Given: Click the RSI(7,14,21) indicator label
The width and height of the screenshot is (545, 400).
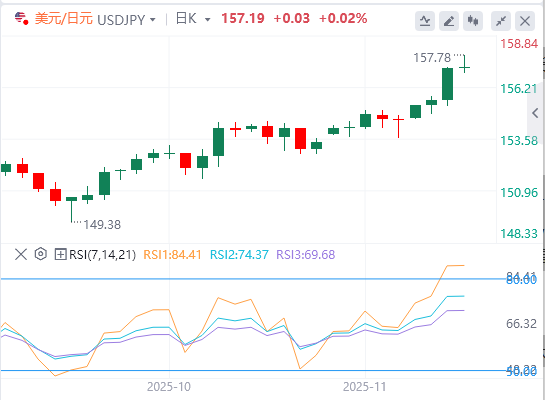Looking at the screenshot, I should [102, 255].
